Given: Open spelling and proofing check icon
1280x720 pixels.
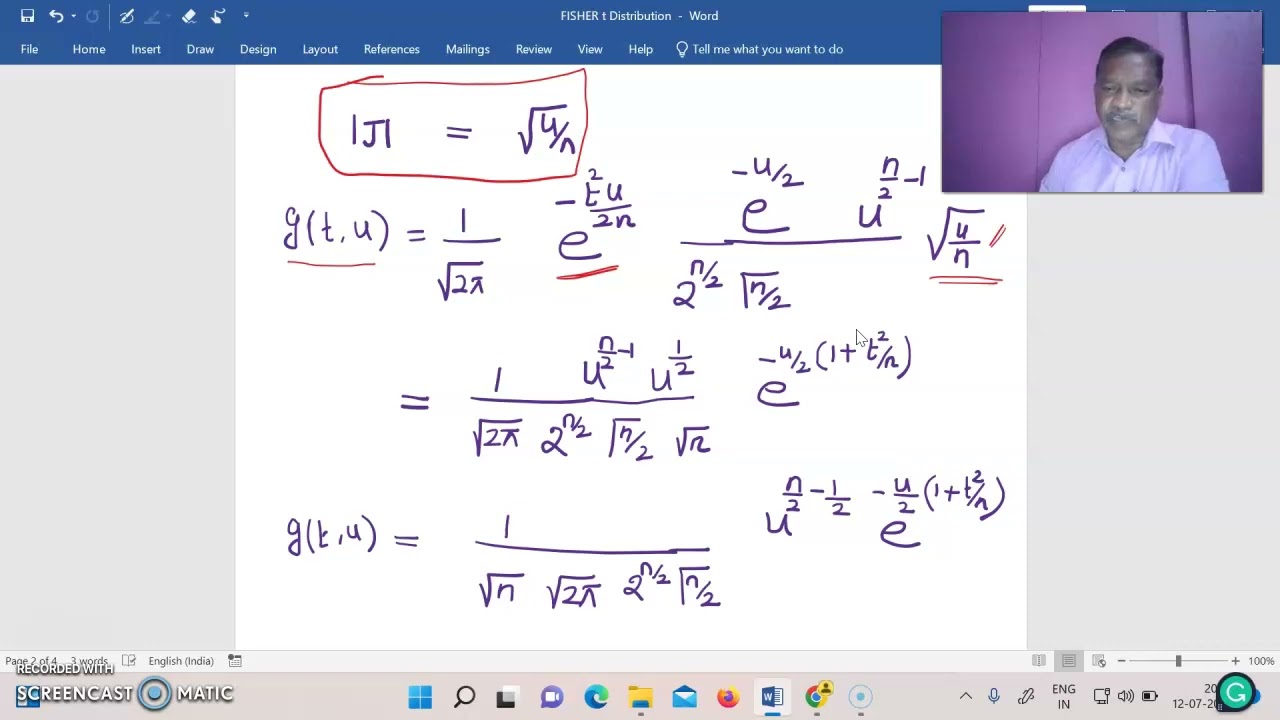Looking at the screenshot, I should (128, 661).
